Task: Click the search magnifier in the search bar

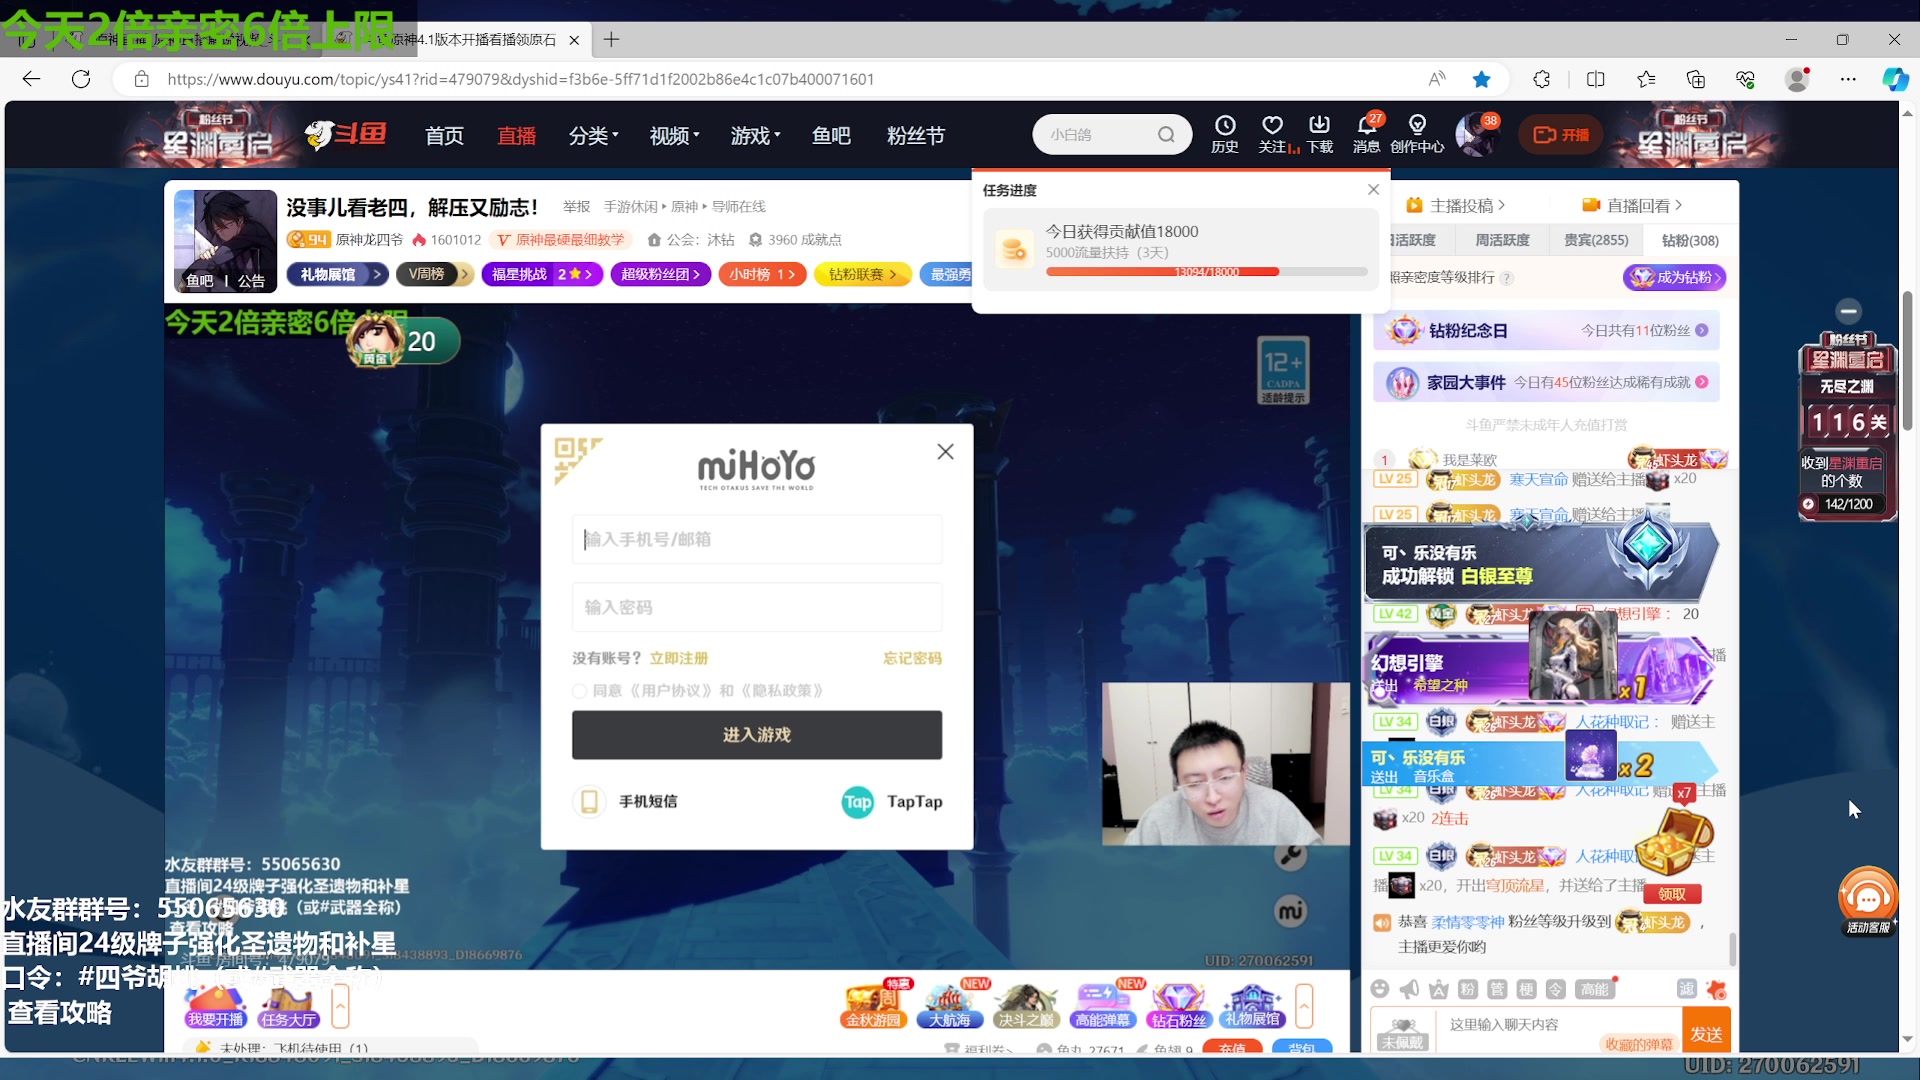Action: [1166, 133]
